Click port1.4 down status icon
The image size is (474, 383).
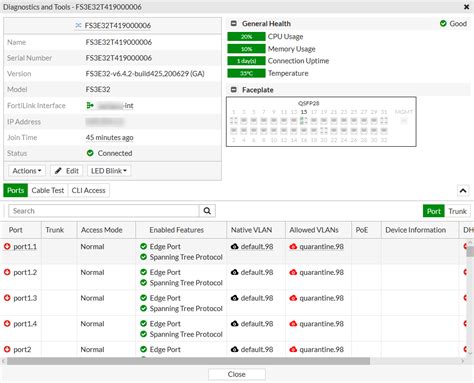7,323
